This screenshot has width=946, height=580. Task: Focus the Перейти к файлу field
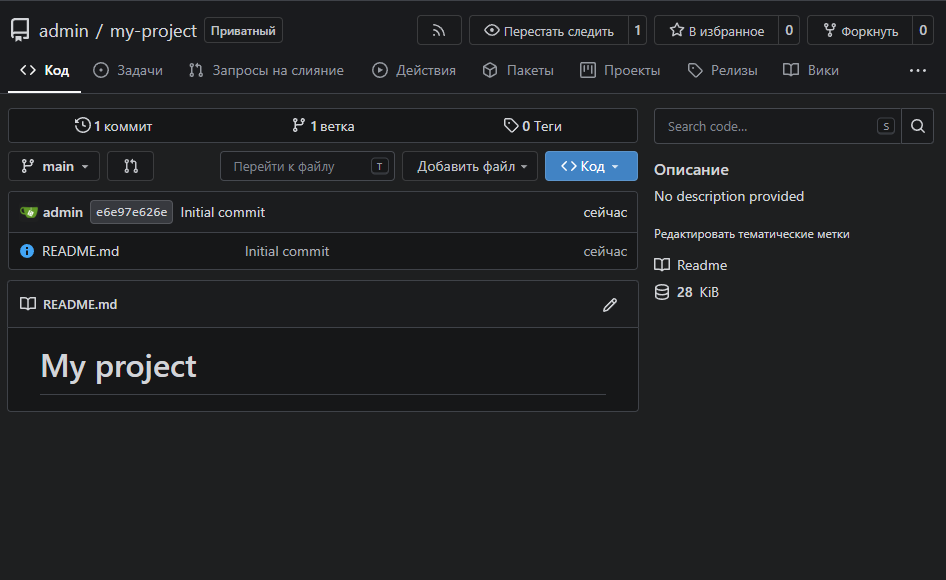pyautogui.click(x=307, y=166)
